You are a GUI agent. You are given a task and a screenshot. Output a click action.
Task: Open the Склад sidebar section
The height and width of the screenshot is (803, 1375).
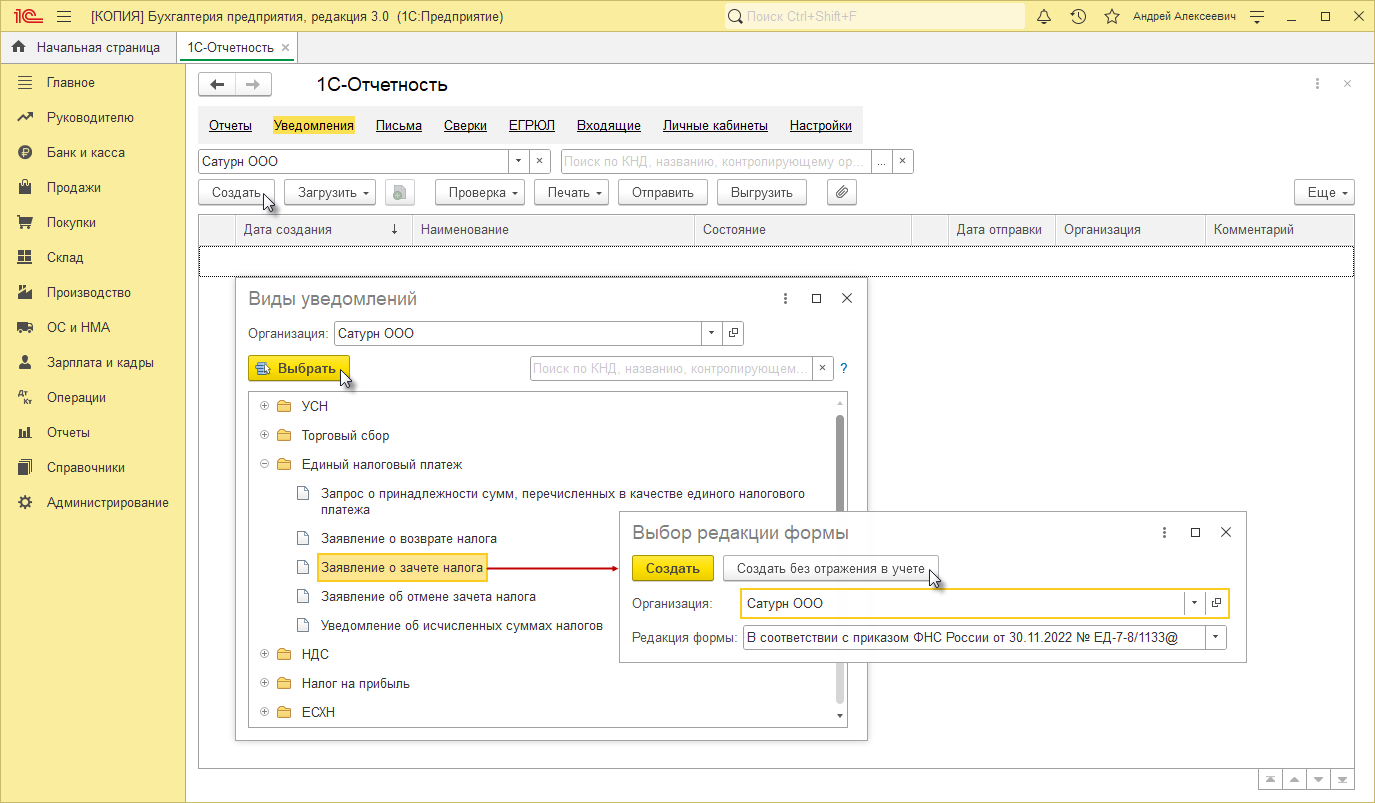point(65,258)
